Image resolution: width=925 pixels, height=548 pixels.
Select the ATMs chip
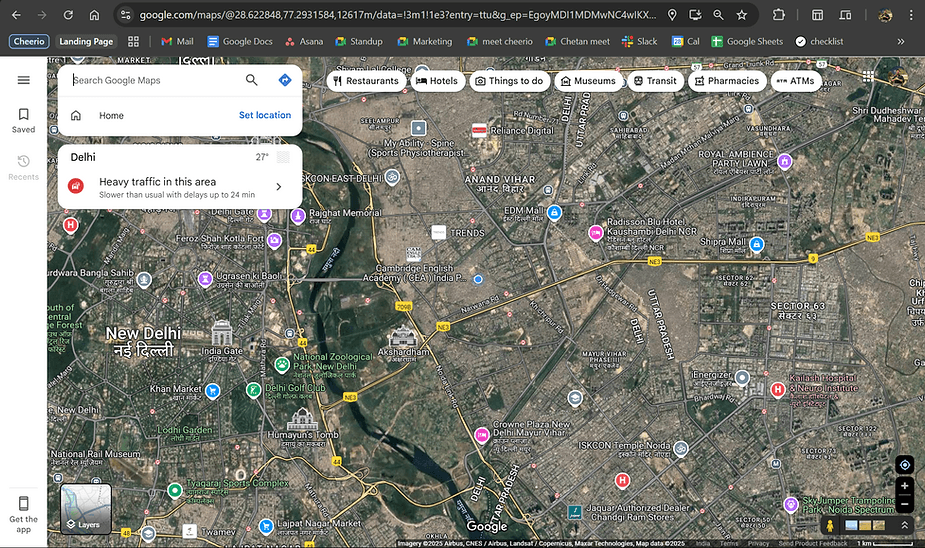[x=796, y=81]
